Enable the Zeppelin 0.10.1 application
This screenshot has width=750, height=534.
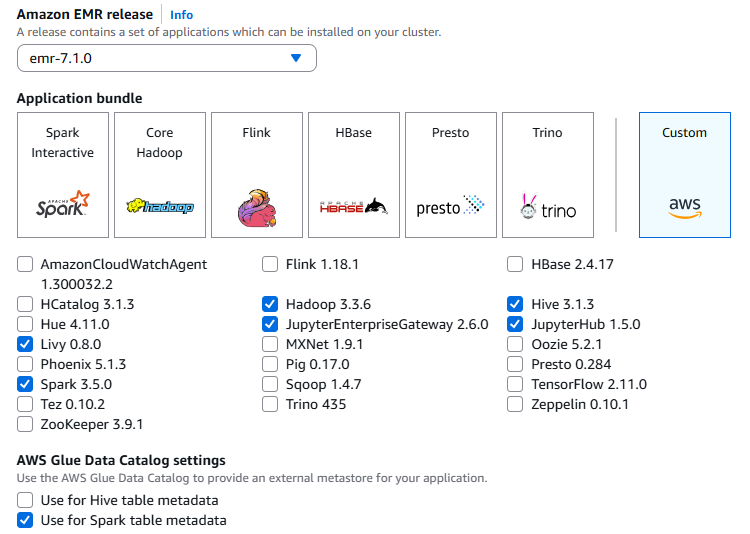[515, 404]
